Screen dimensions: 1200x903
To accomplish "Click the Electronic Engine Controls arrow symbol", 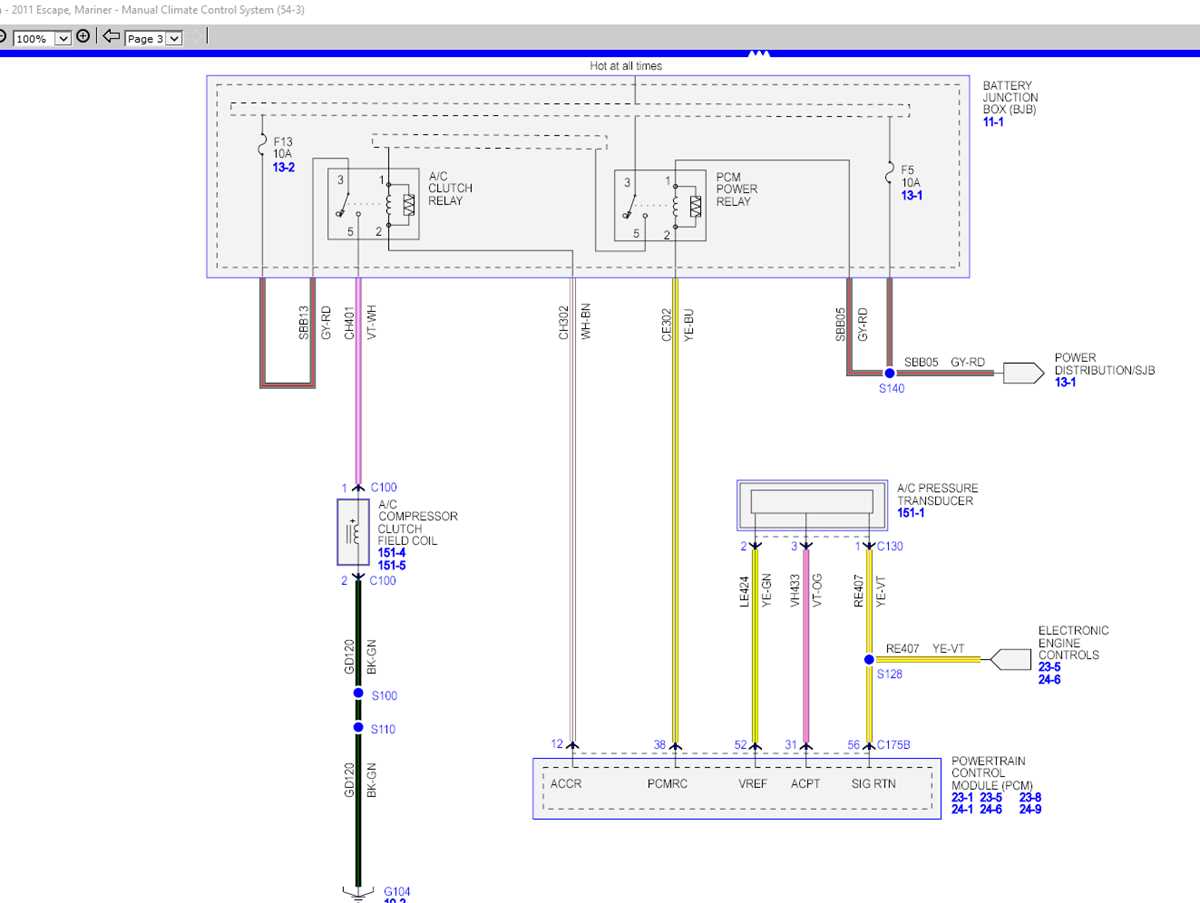I will tap(1010, 659).
